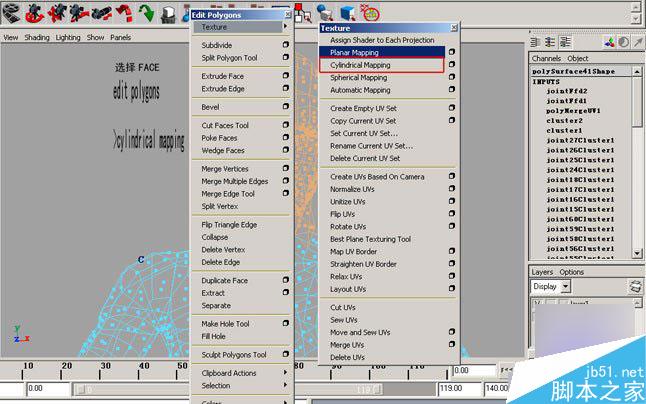Click the arrow icon above the Channel Box
This screenshot has height=404, width=646.
(x=638, y=42)
